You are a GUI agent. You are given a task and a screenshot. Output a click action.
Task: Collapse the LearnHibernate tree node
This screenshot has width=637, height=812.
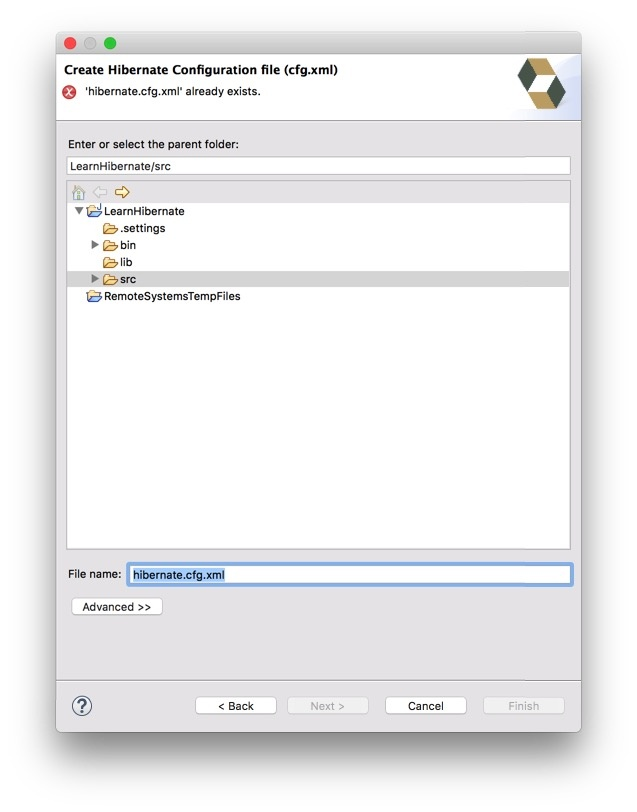[x=79, y=211]
